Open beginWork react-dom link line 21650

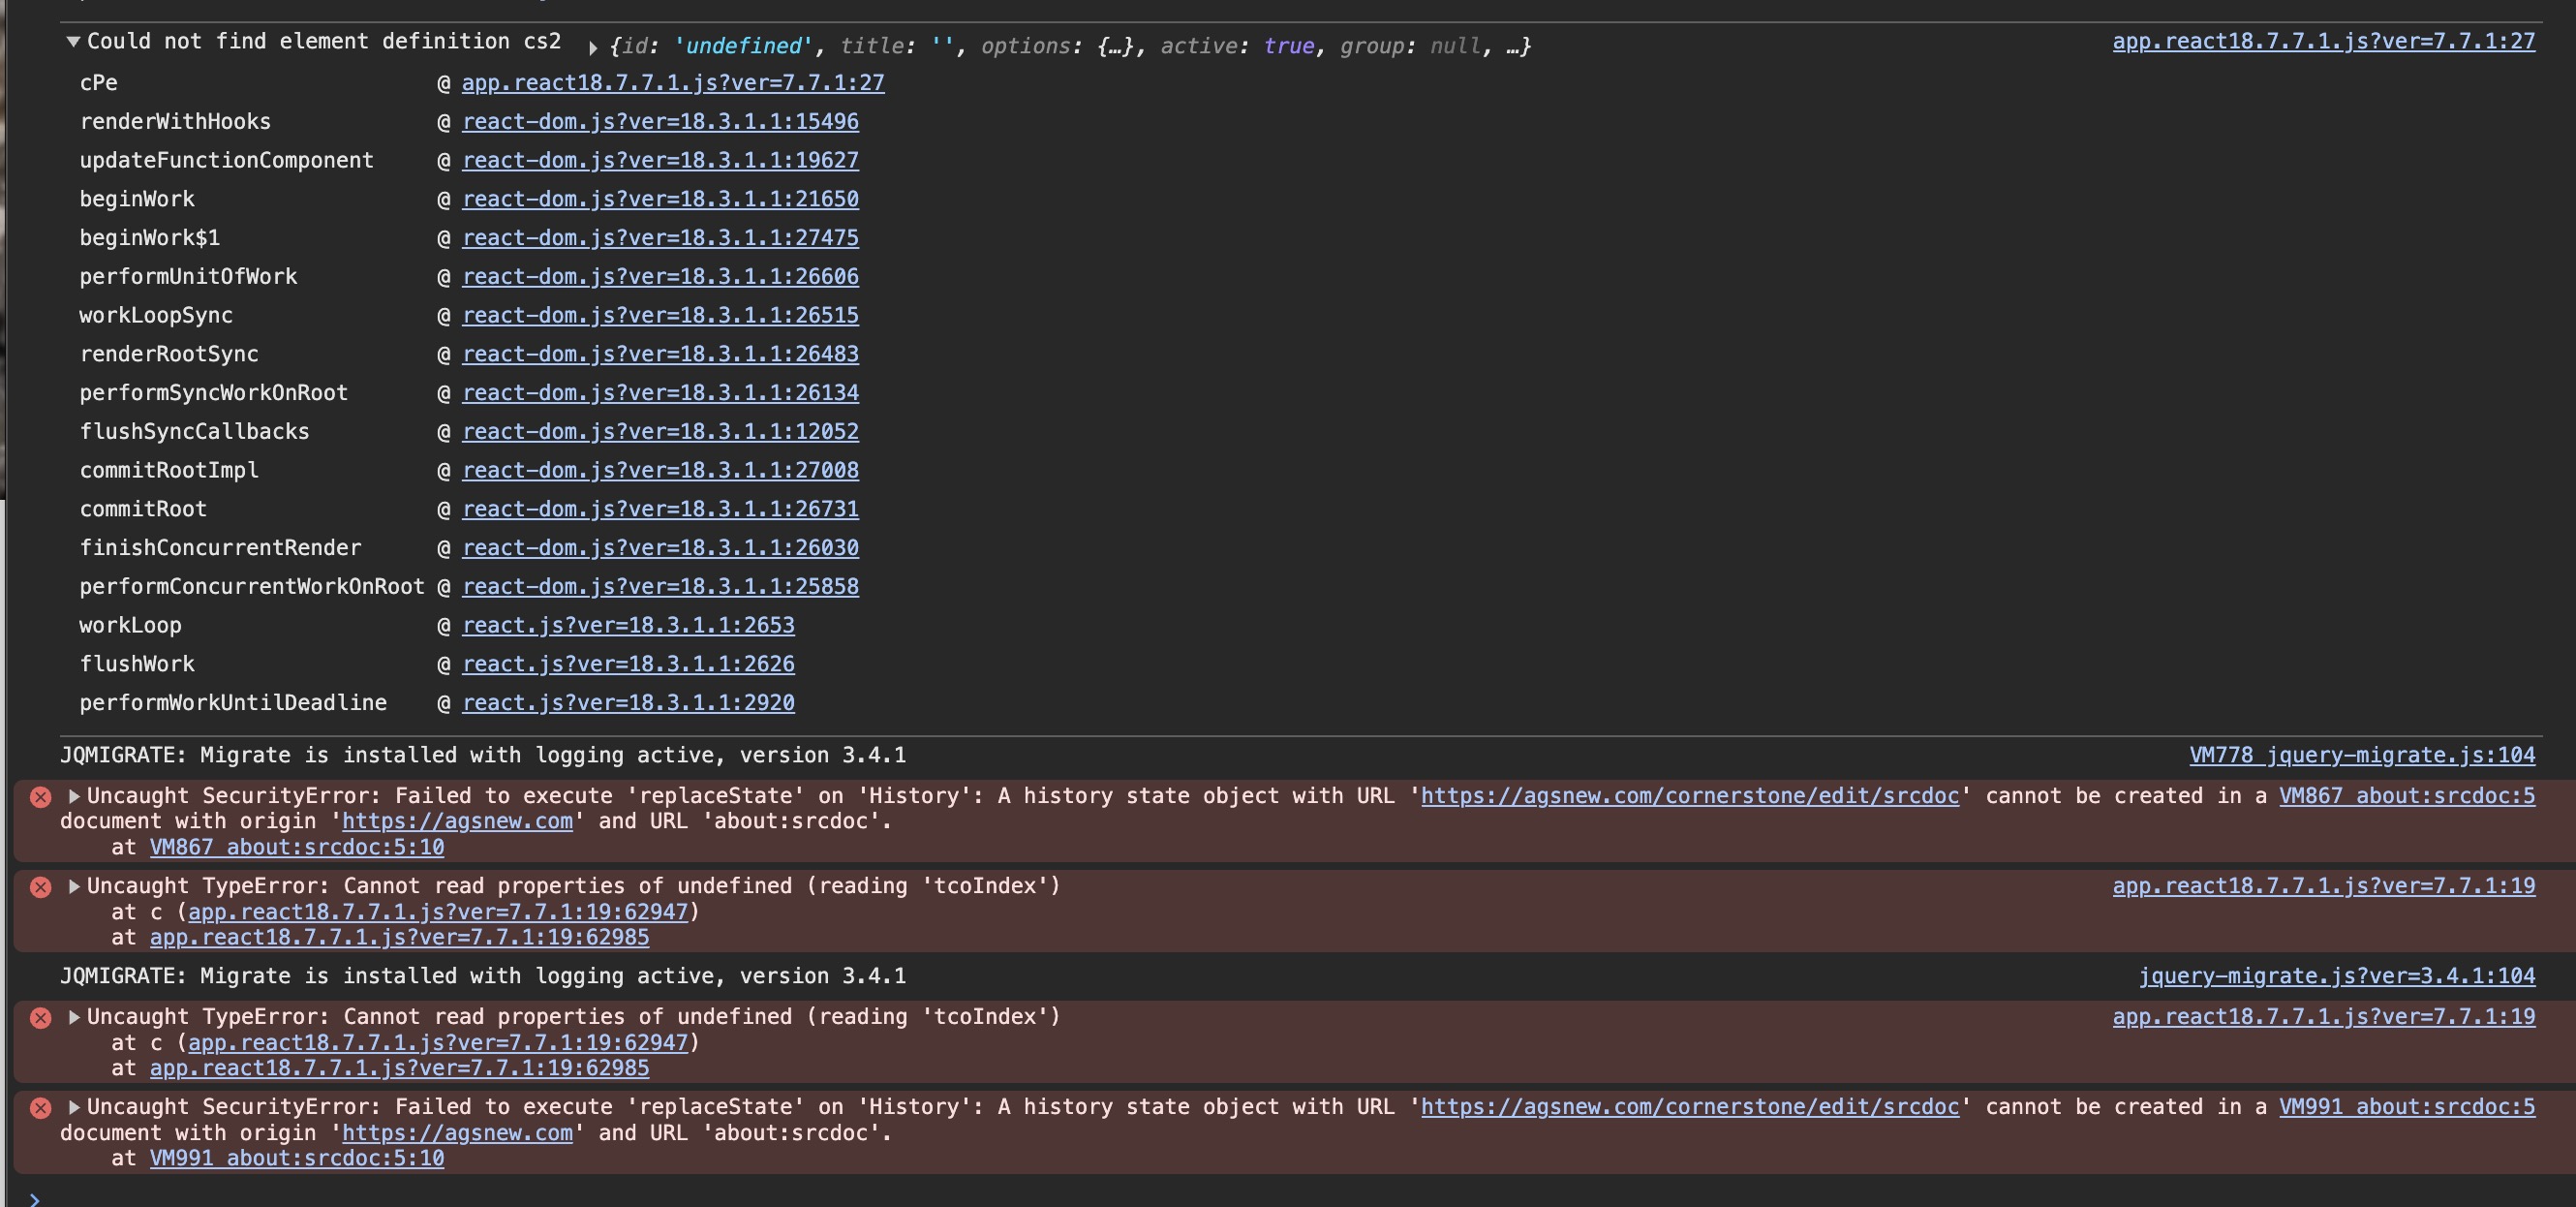[x=660, y=199]
